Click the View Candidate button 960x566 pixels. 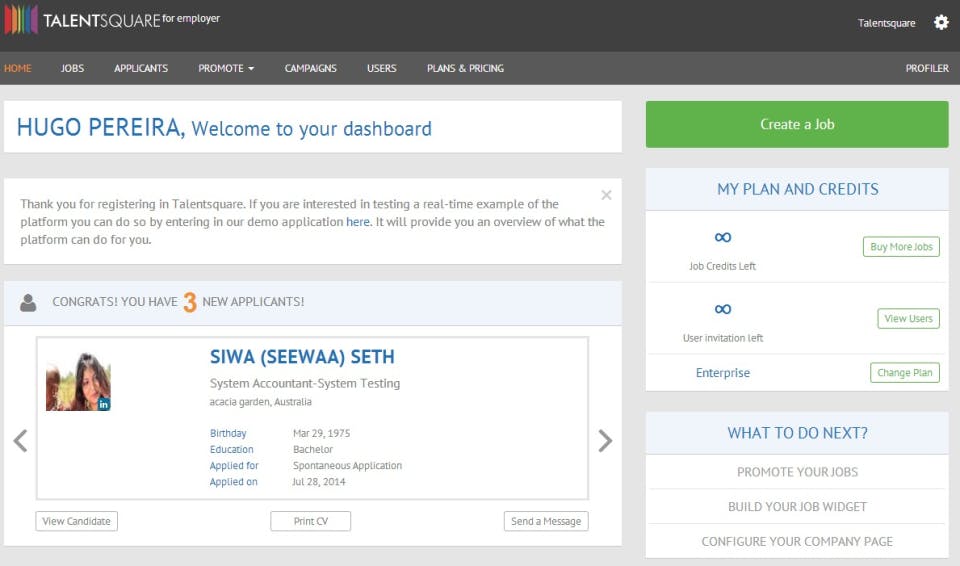click(76, 521)
